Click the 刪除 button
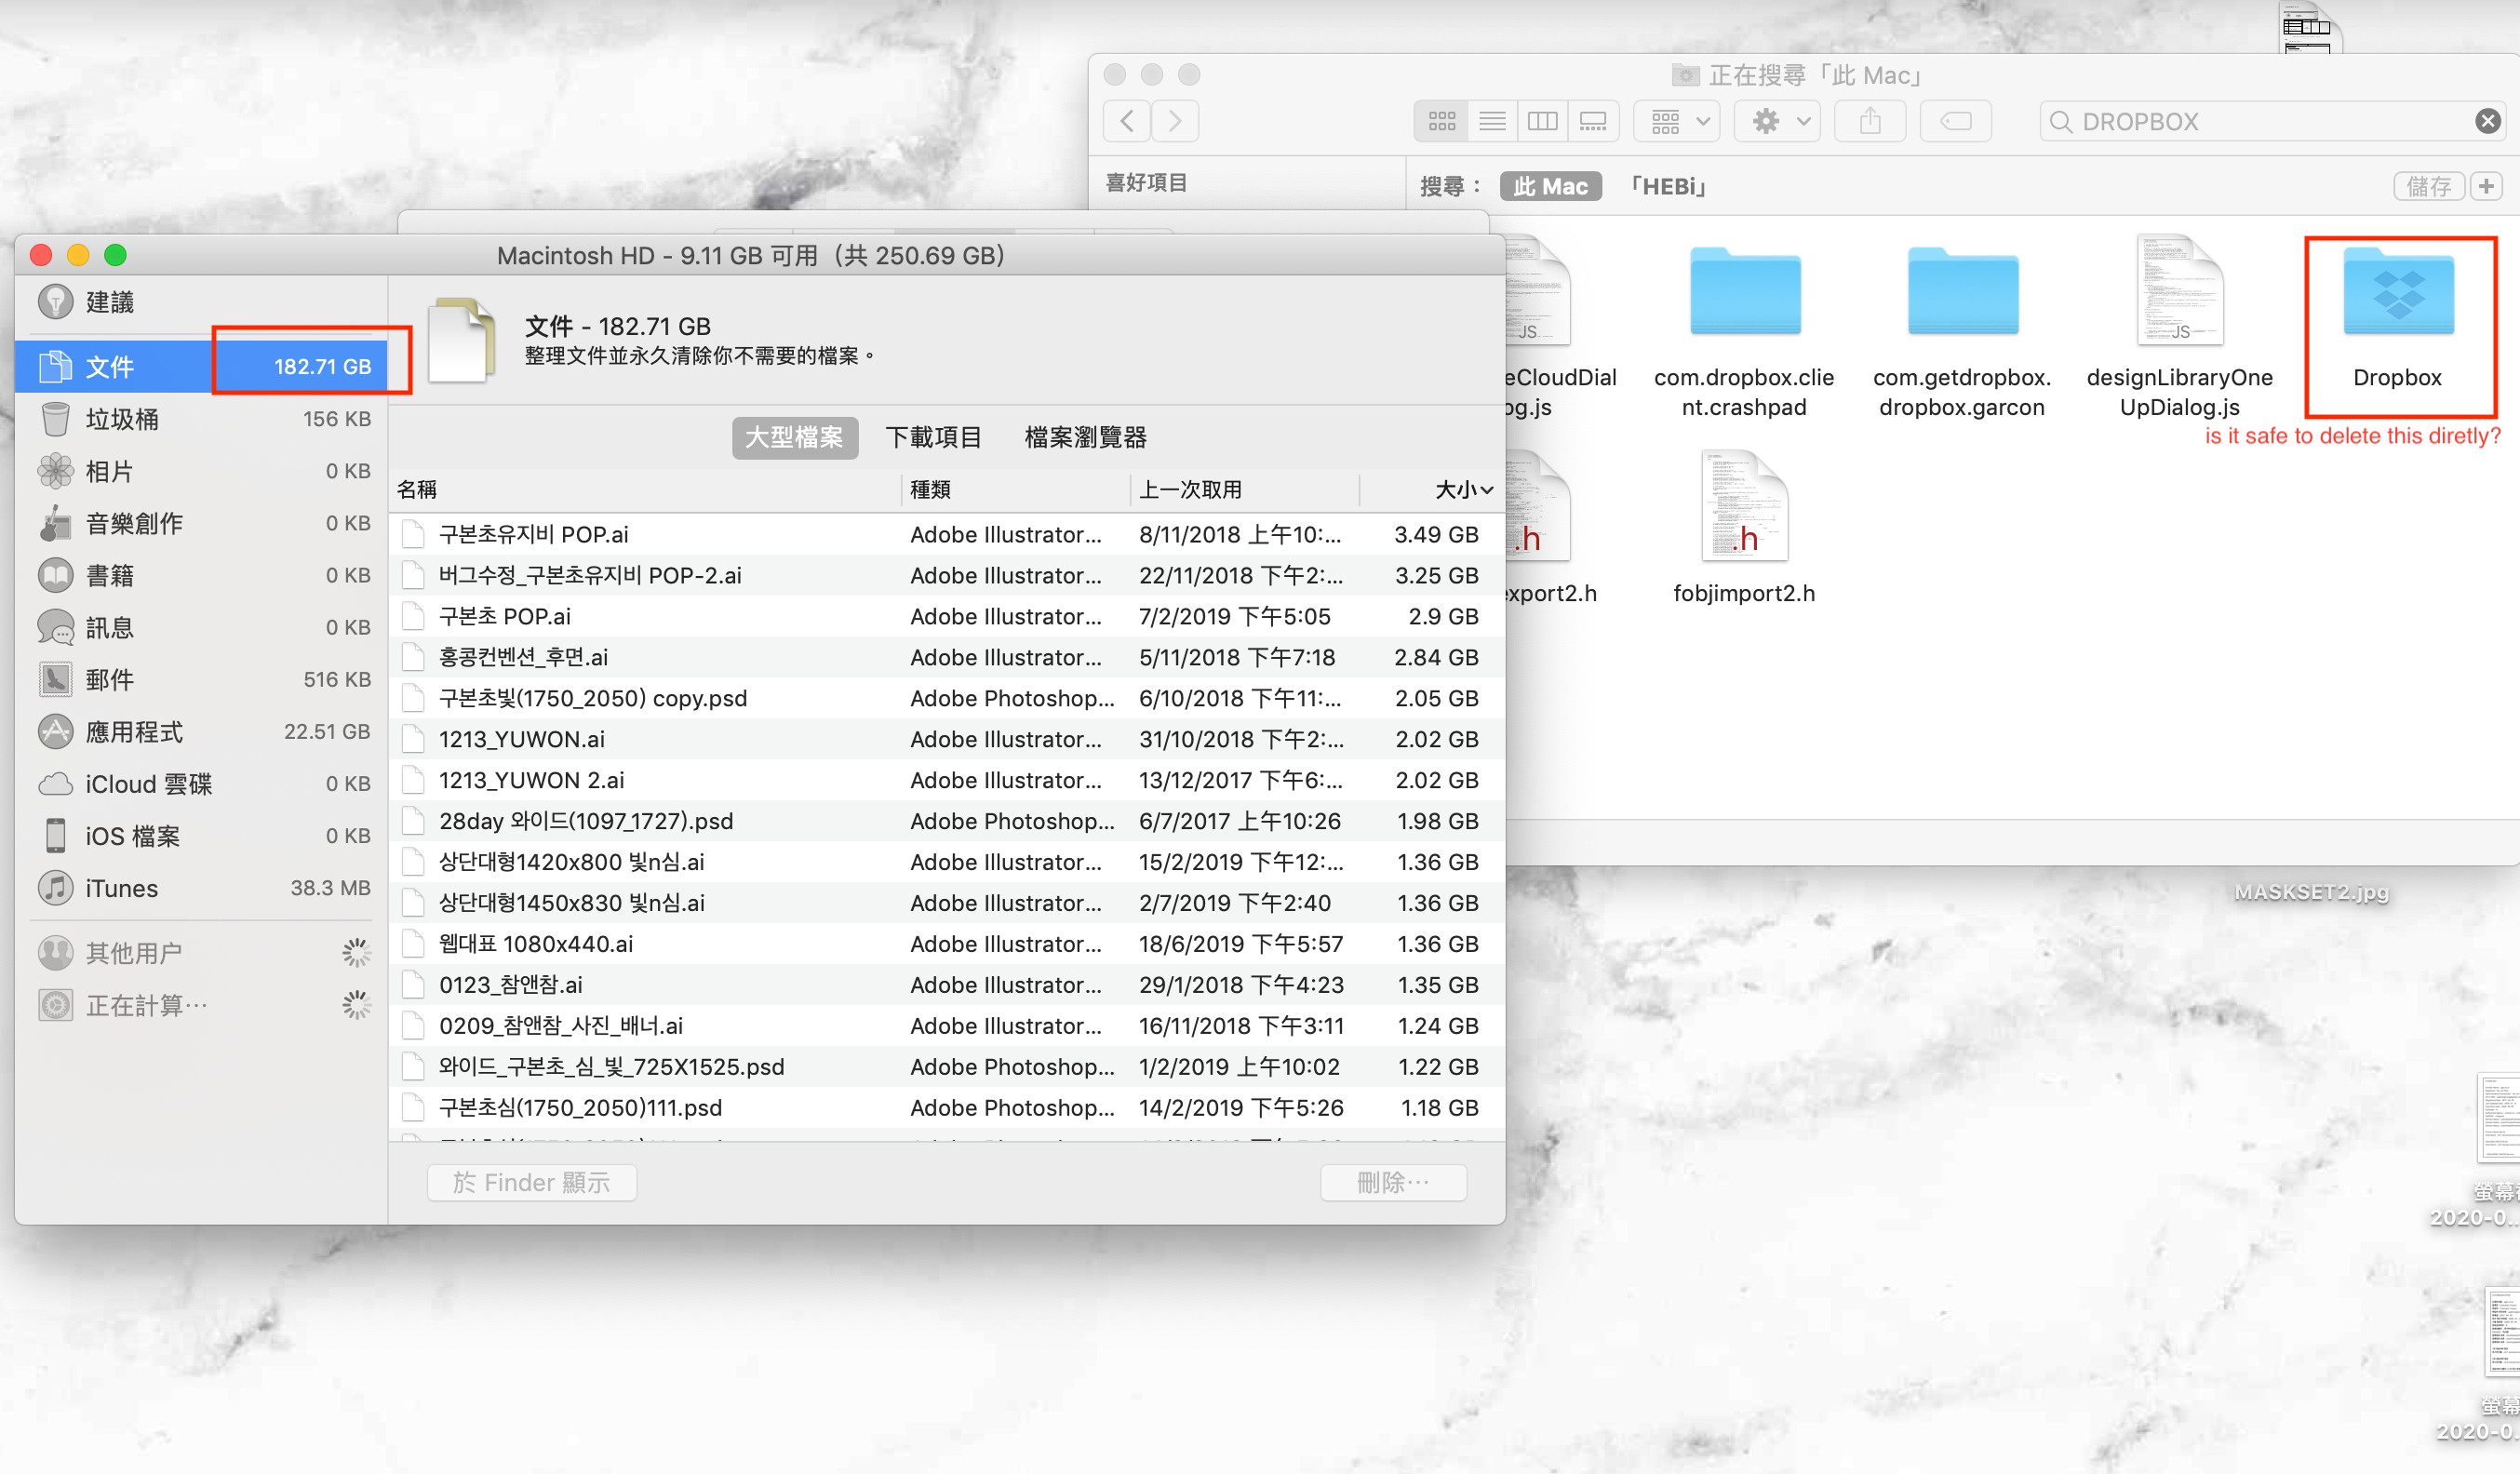This screenshot has height=1474, width=2520. 1393,1183
